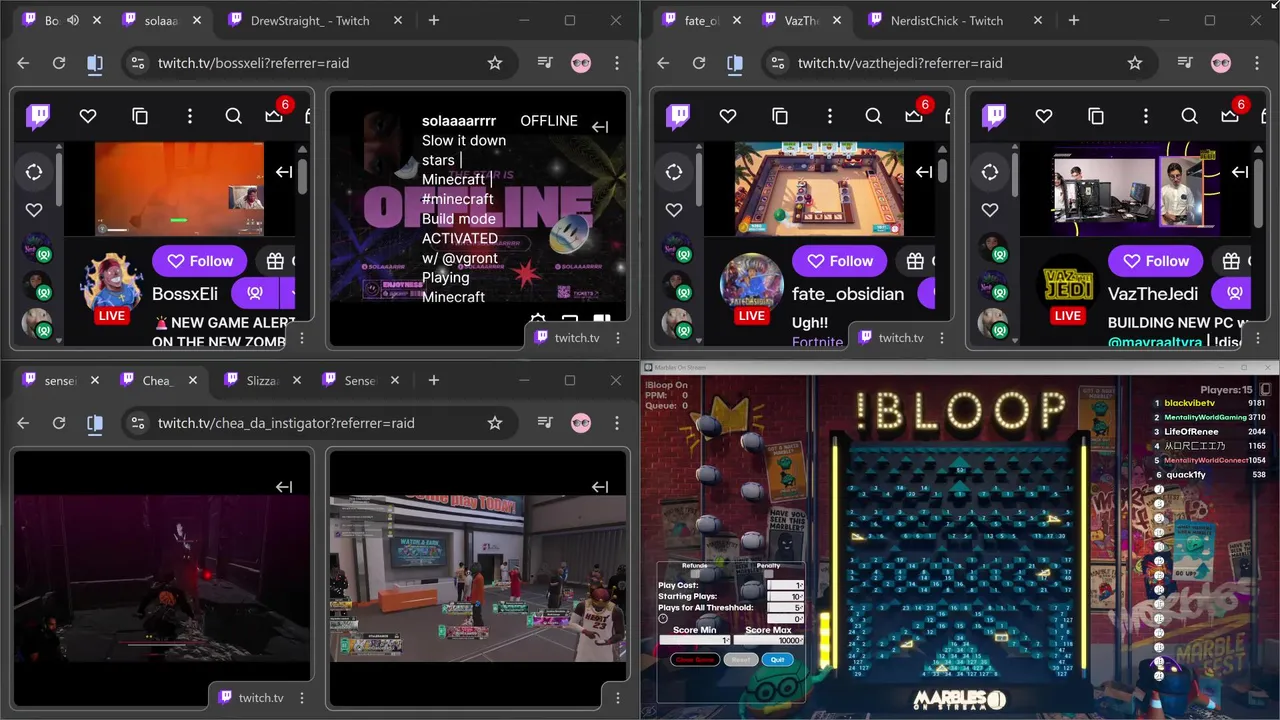Unmute tab audio icon on Bo tab
1280x720 pixels.
coord(73,20)
